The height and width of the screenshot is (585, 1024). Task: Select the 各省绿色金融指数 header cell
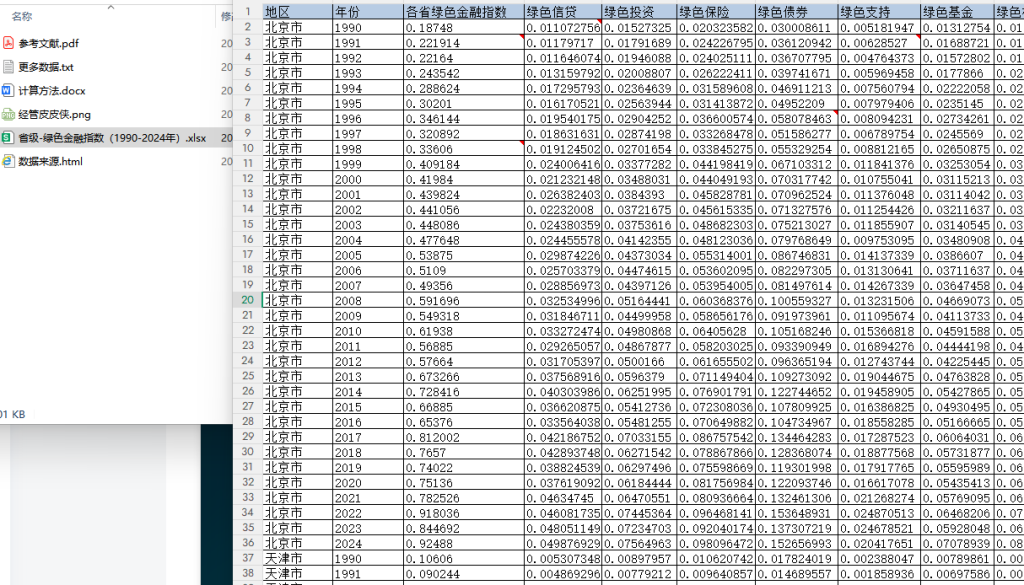pos(464,11)
